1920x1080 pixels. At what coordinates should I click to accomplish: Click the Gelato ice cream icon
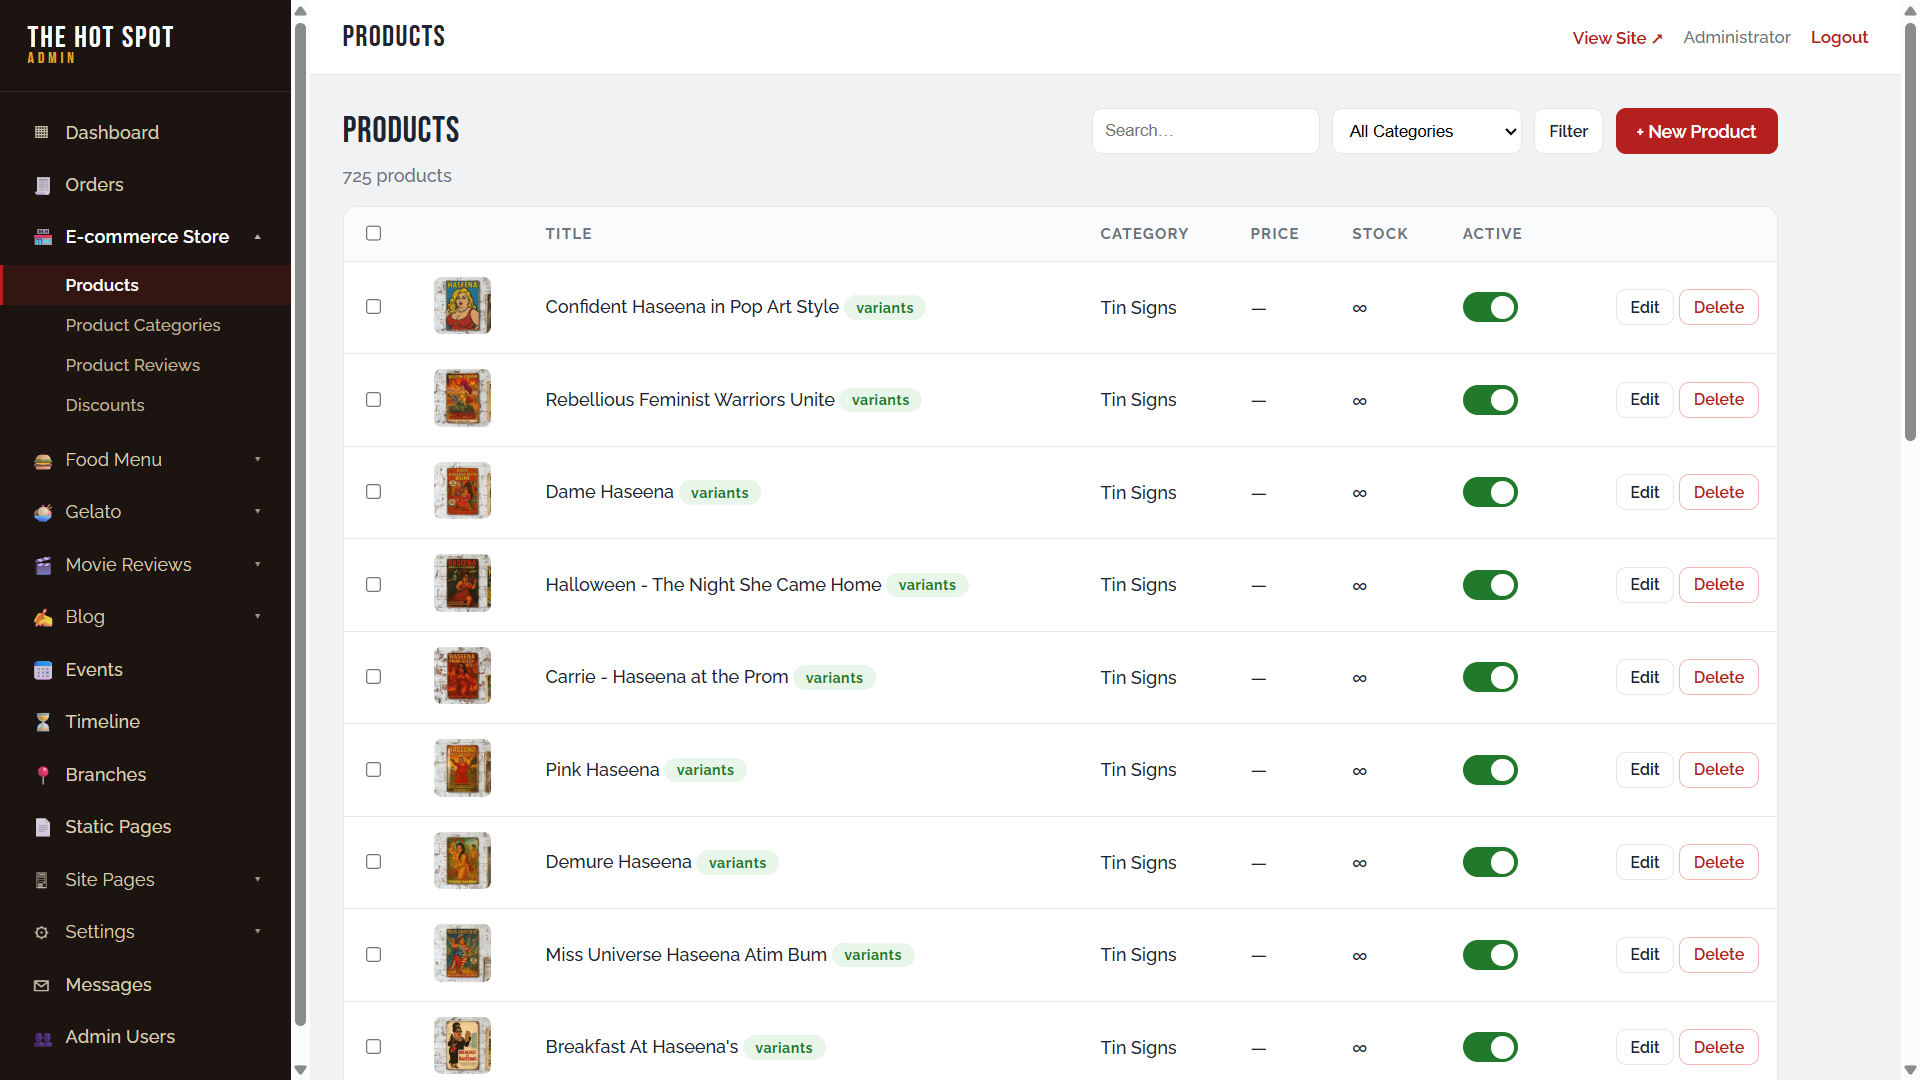click(x=42, y=512)
